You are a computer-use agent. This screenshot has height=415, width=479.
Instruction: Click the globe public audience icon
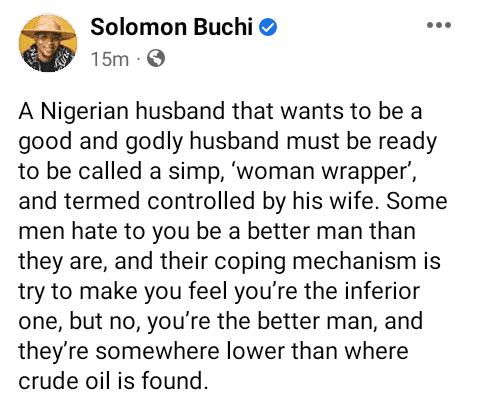tap(156, 58)
